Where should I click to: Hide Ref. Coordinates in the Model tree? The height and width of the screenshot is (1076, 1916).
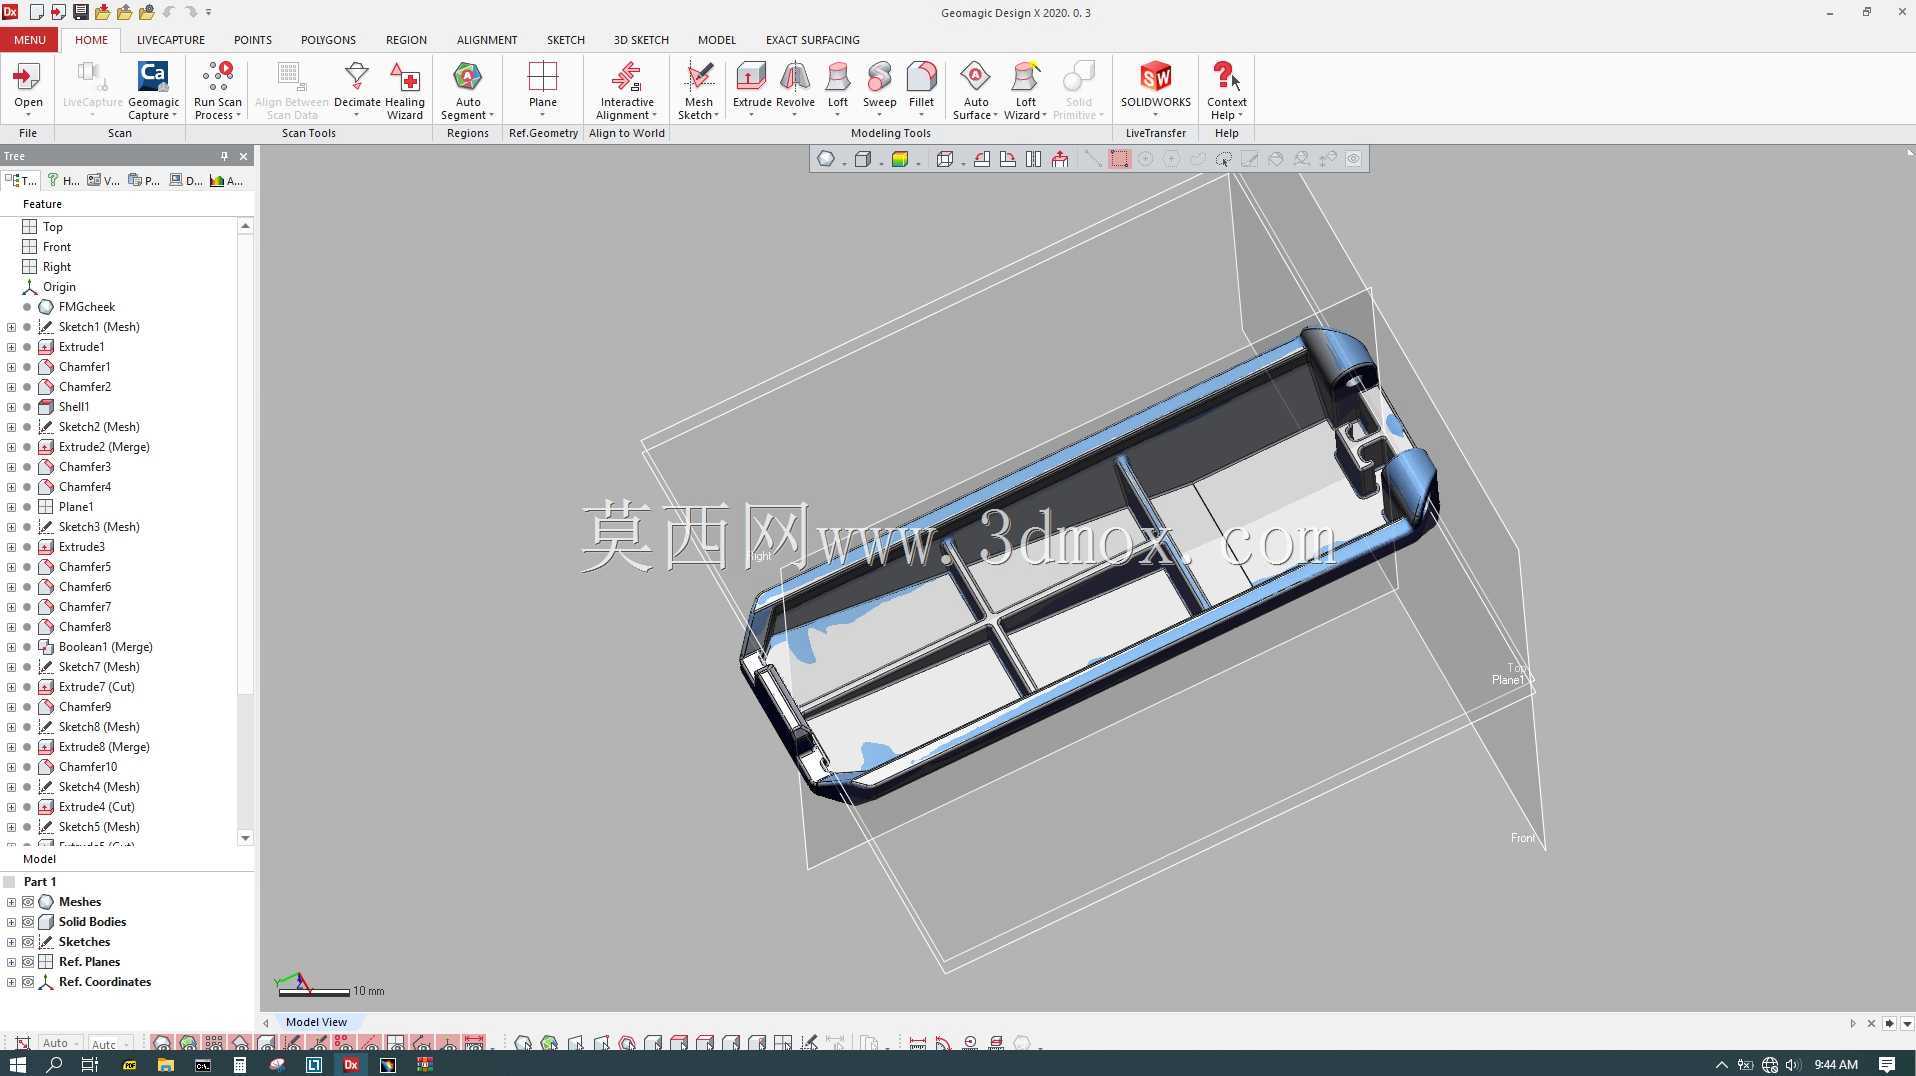28,982
